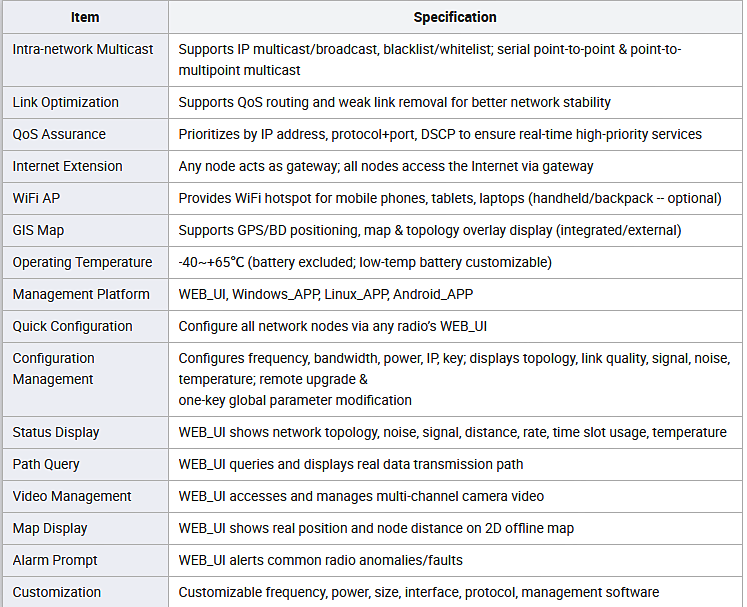Click the Specification column header

pyautogui.click(x=455, y=17)
